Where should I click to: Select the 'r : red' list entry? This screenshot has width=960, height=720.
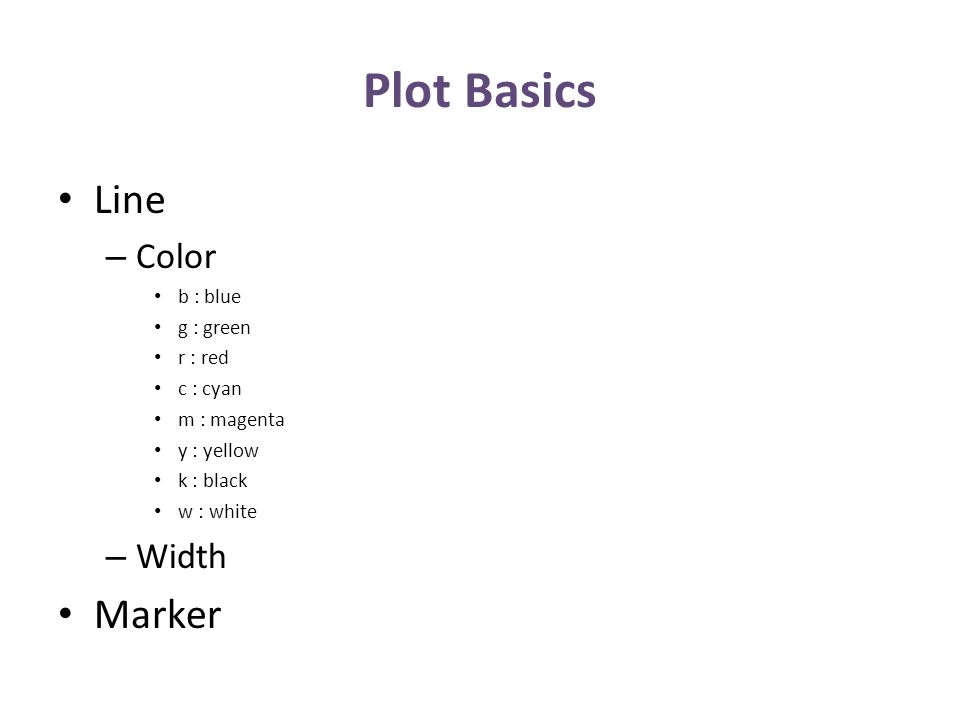[203, 358]
